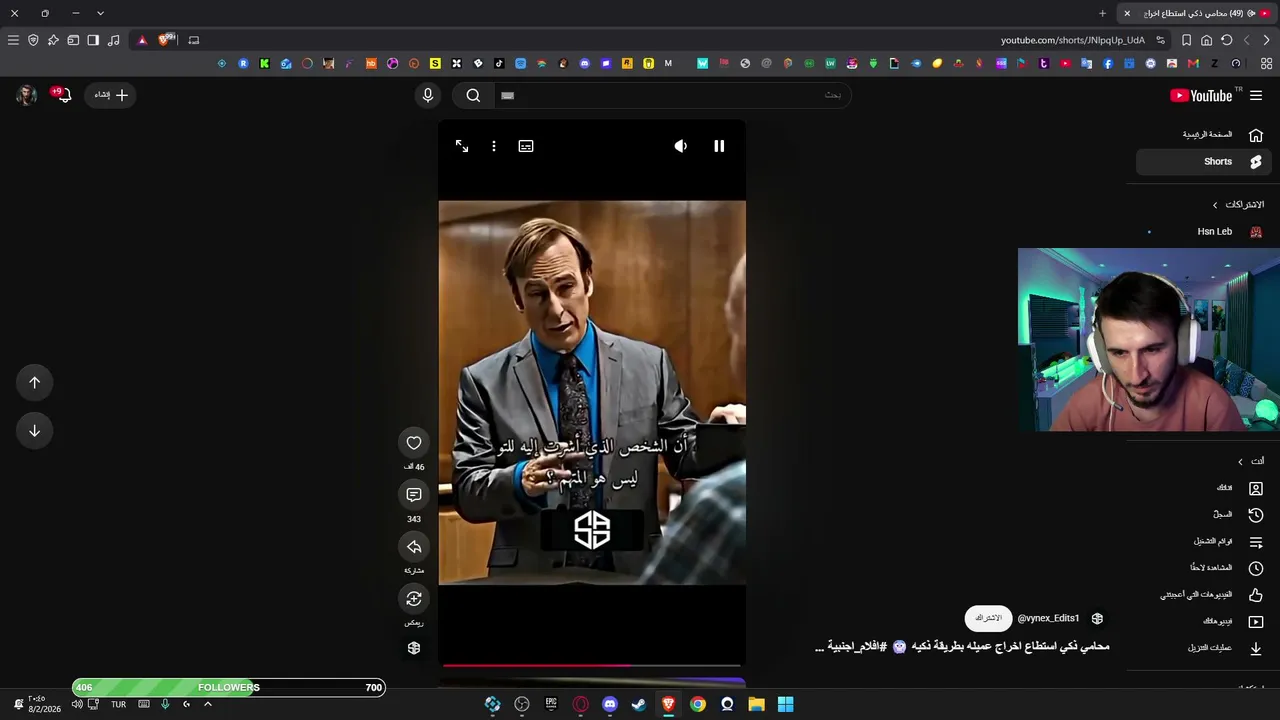
Task: Like the Short with the heart icon
Action: pos(414,443)
